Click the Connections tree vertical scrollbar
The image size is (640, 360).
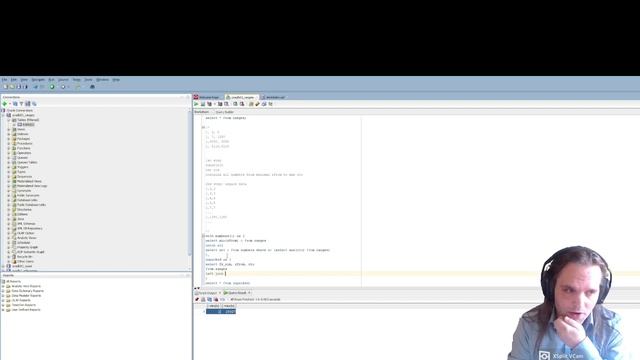tap(189, 184)
